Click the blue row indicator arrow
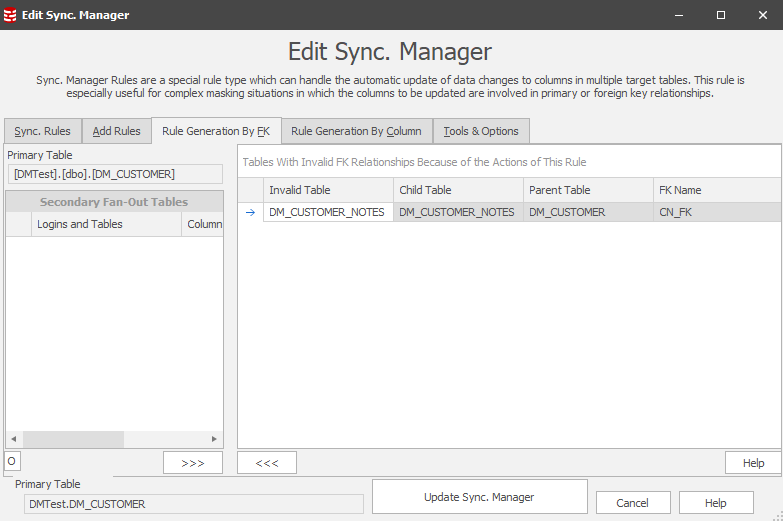The image size is (783, 521). point(250,212)
